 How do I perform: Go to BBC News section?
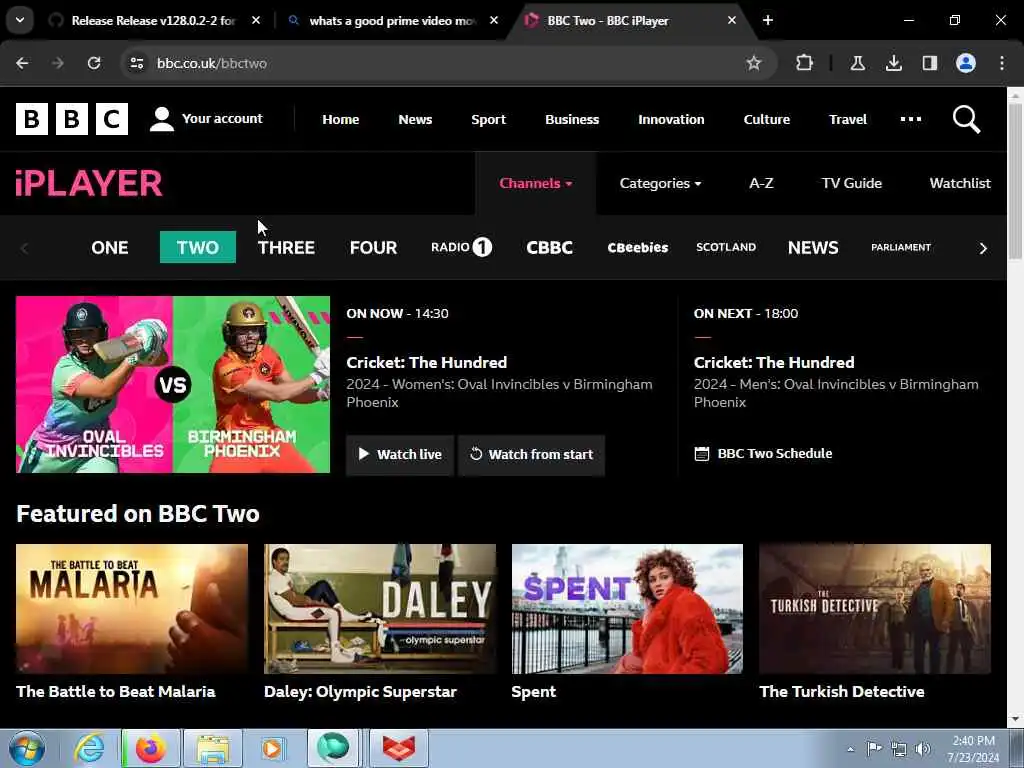pos(415,120)
